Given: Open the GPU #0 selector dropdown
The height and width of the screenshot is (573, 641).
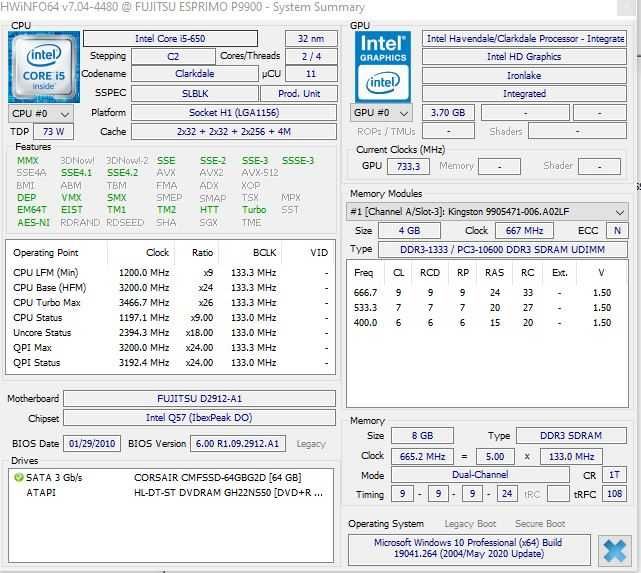Looking at the screenshot, I should 382,113.
